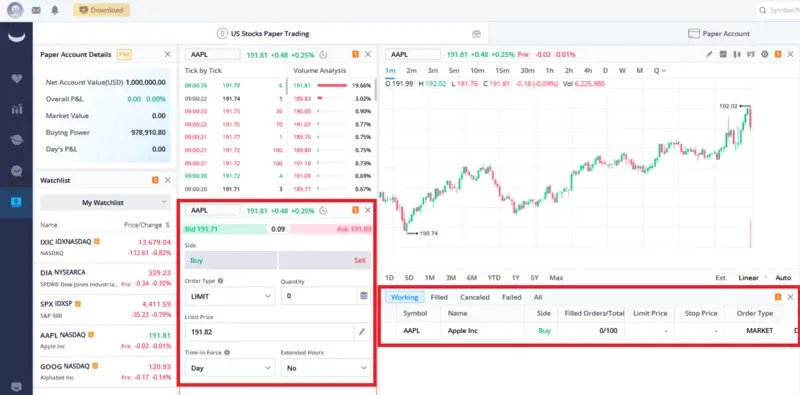The image size is (800, 395).
Task: Open the community chat sidebar icon
Action: point(16,171)
